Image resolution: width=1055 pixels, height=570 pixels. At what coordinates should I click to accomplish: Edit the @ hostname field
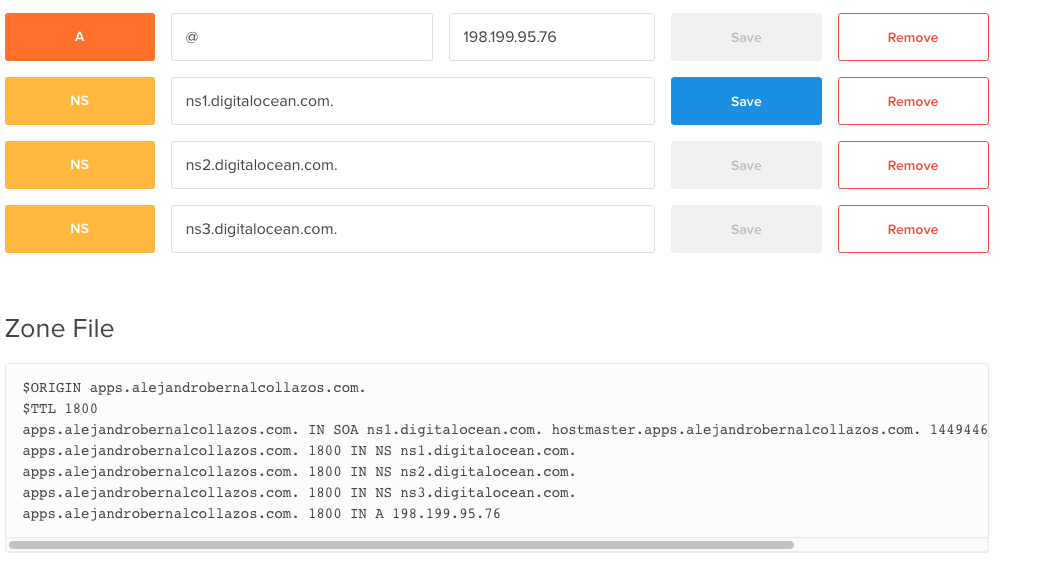pyautogui.click(x=302, y=37)
